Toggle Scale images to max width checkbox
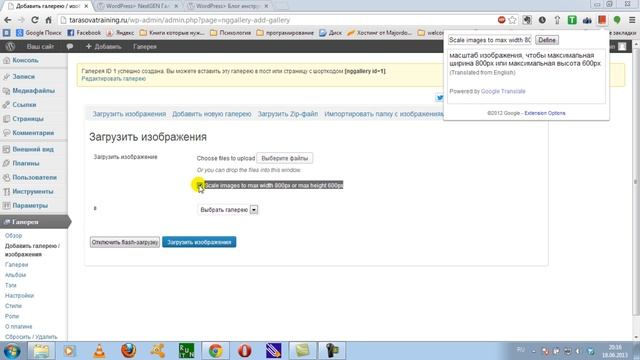Viewport: 640px width, 360px height. point(200,185)
